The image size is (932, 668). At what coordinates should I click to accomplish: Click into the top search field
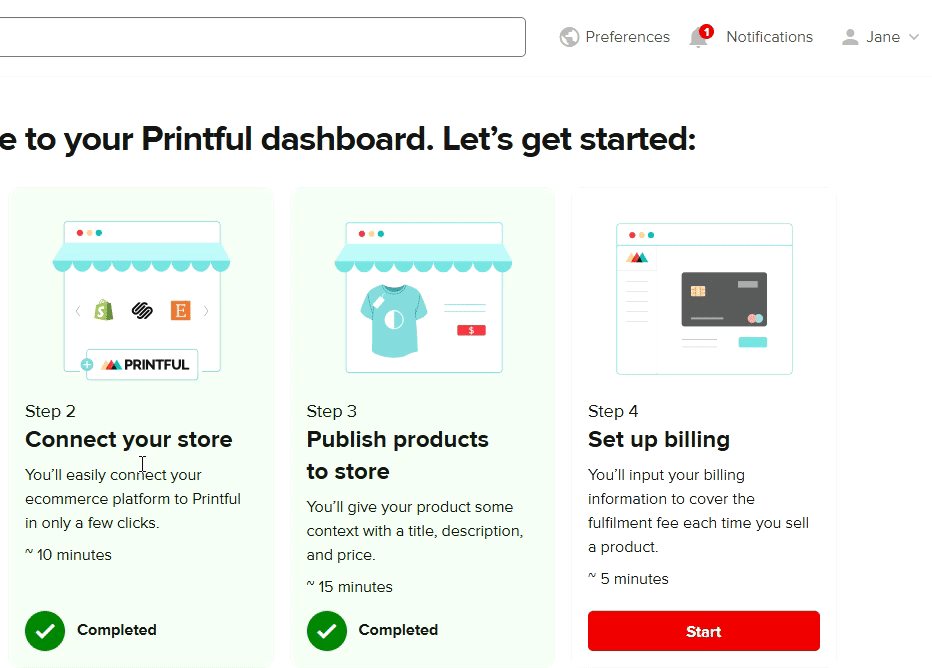tap(260, 37)
